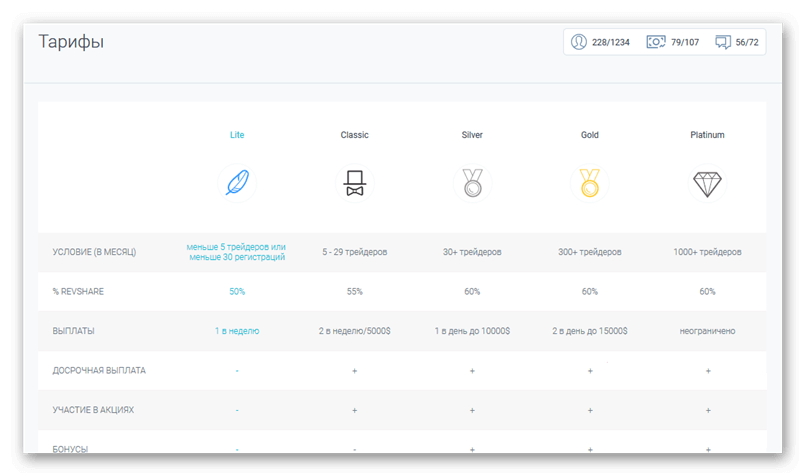The width and height of the screenshot is (805, 476).
Task: Select the Gold medal icon
Action: [590, 183]
